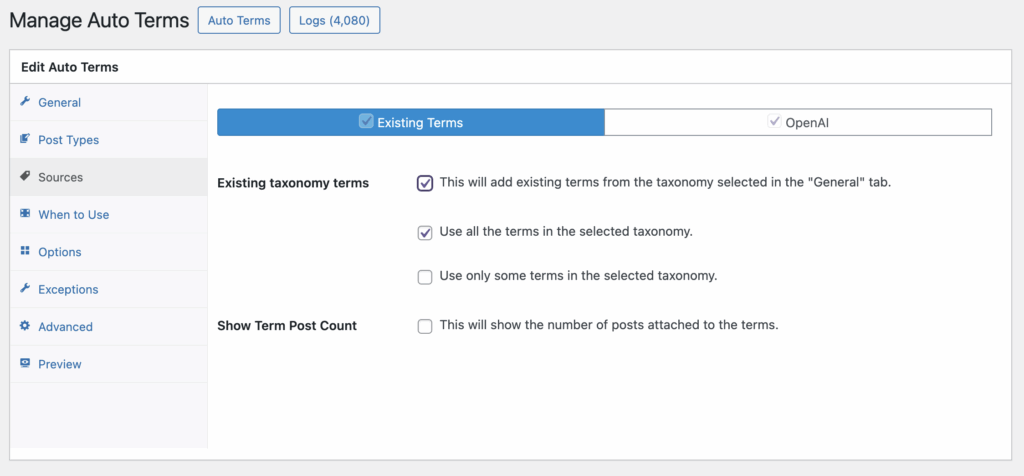Image resolution: width=1024 pixels, height=476 pixels.
Task: Select the Sources tab
Action: click(x=108, y=177)
